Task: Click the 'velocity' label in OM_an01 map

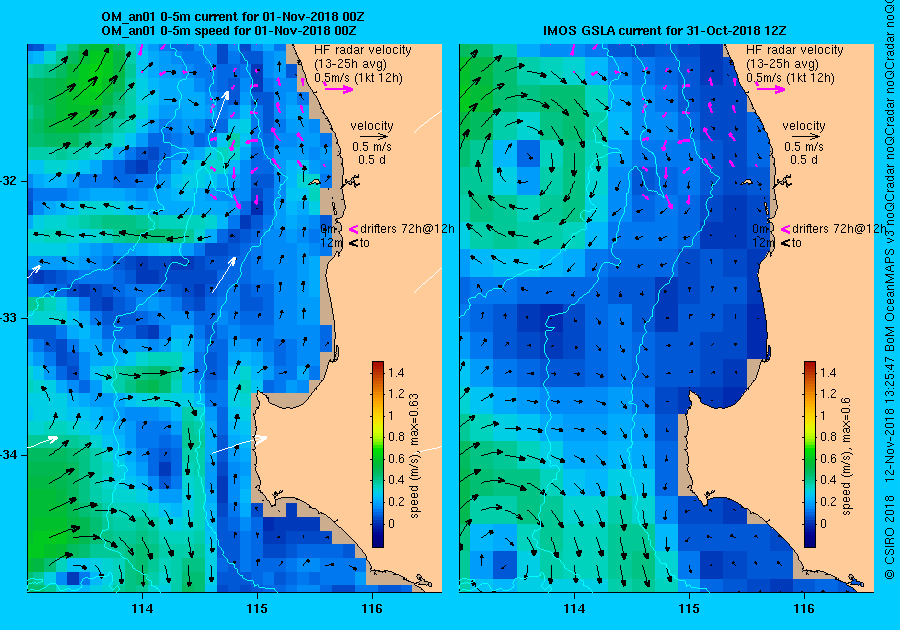Action: 372,126
